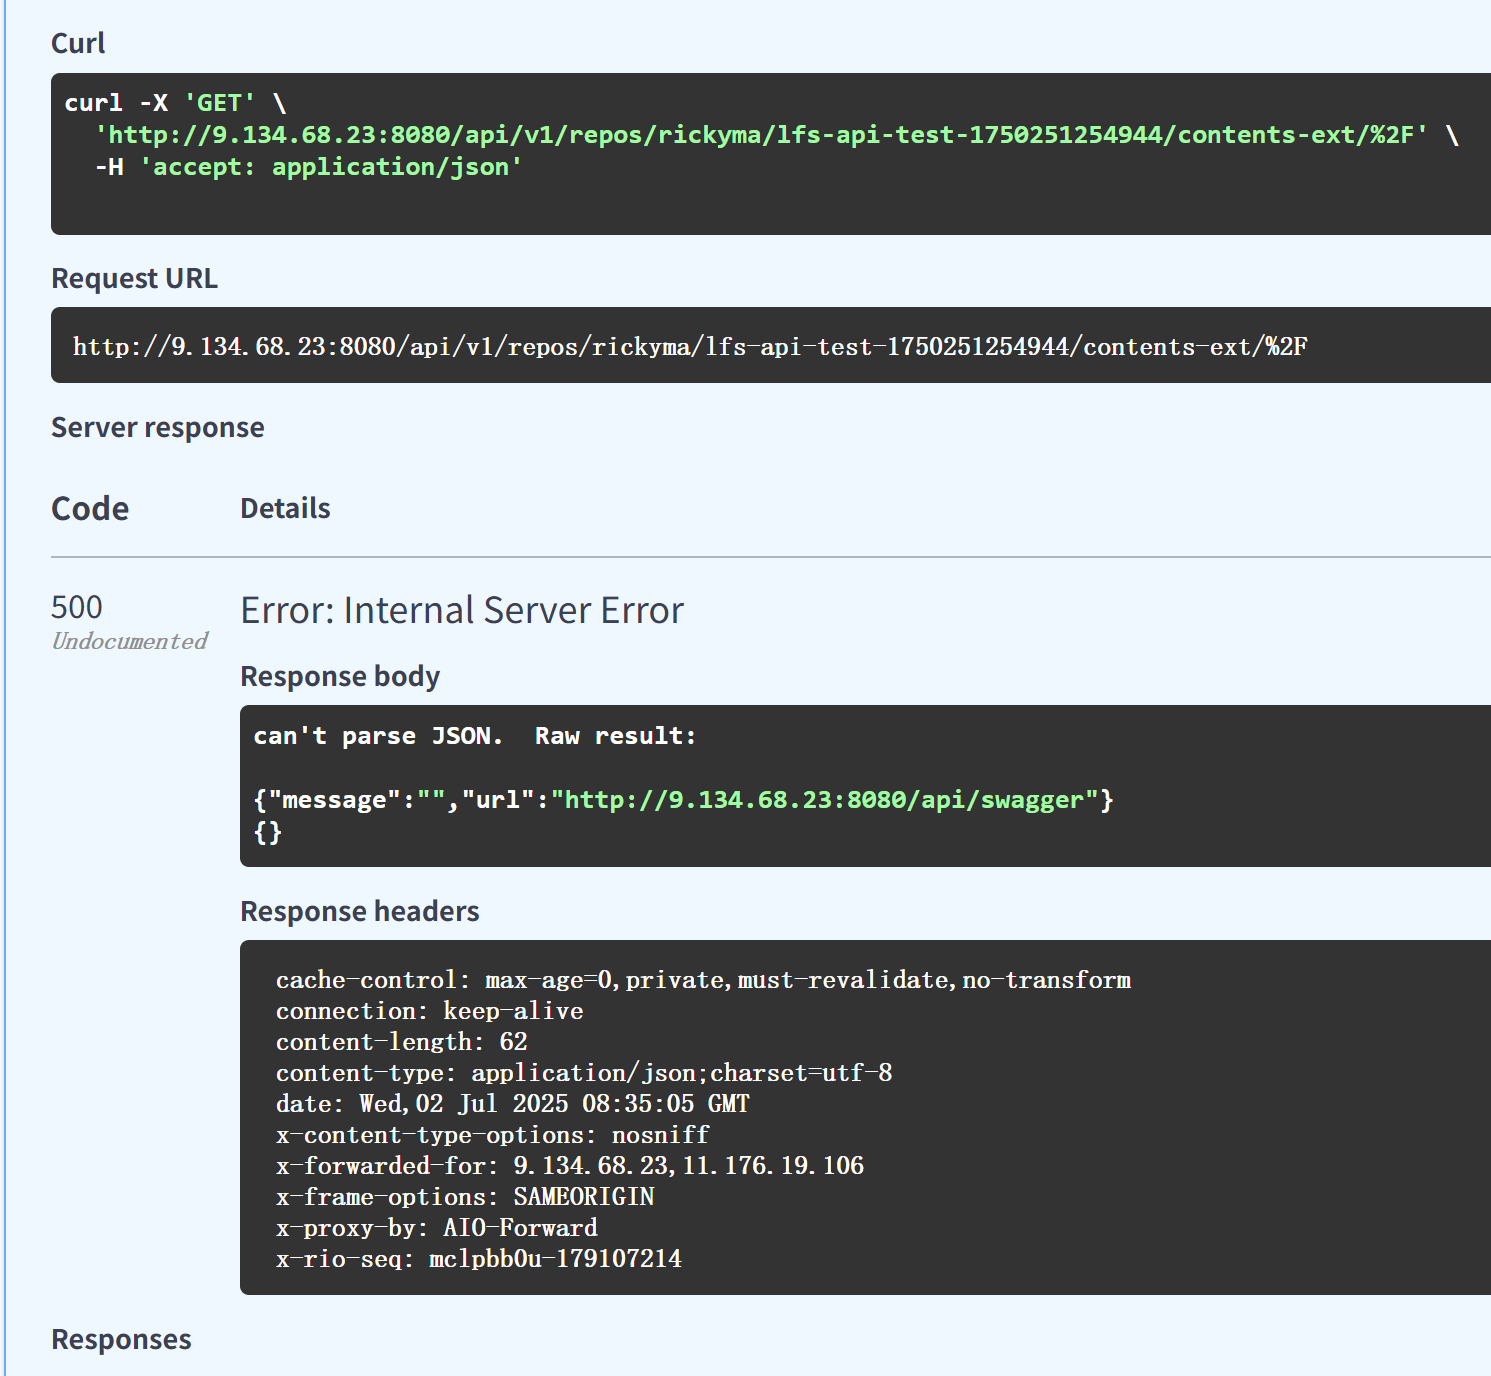The width and height of the screenshot is (1491, 1376).
Task: Click the Undocumented label under 500
Action: click(x=130, y=641)
